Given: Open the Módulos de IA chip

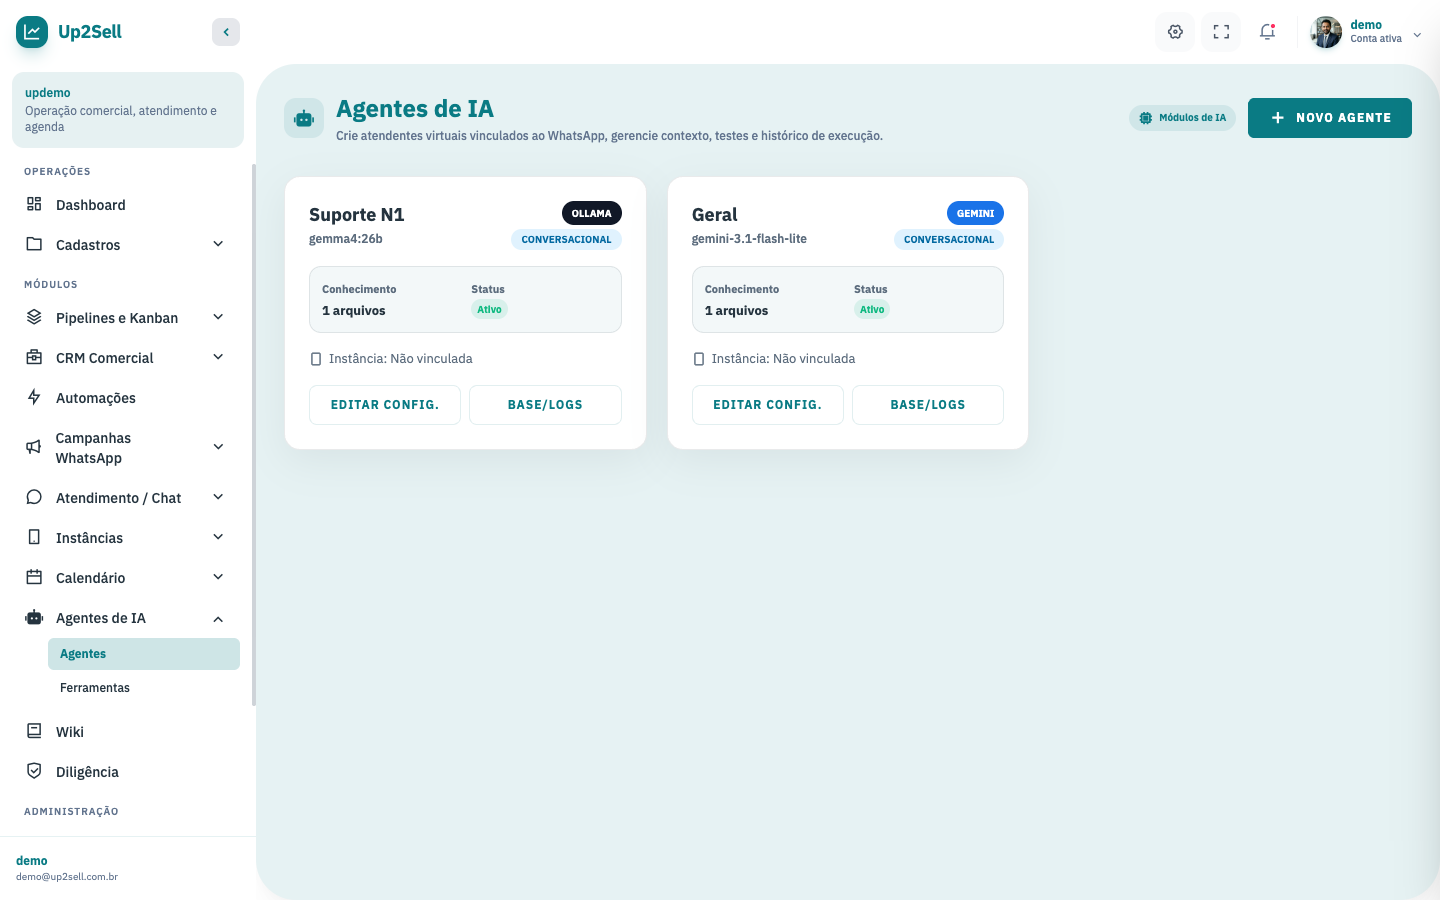Looking at the screenshot, I should click(1182, 118).
